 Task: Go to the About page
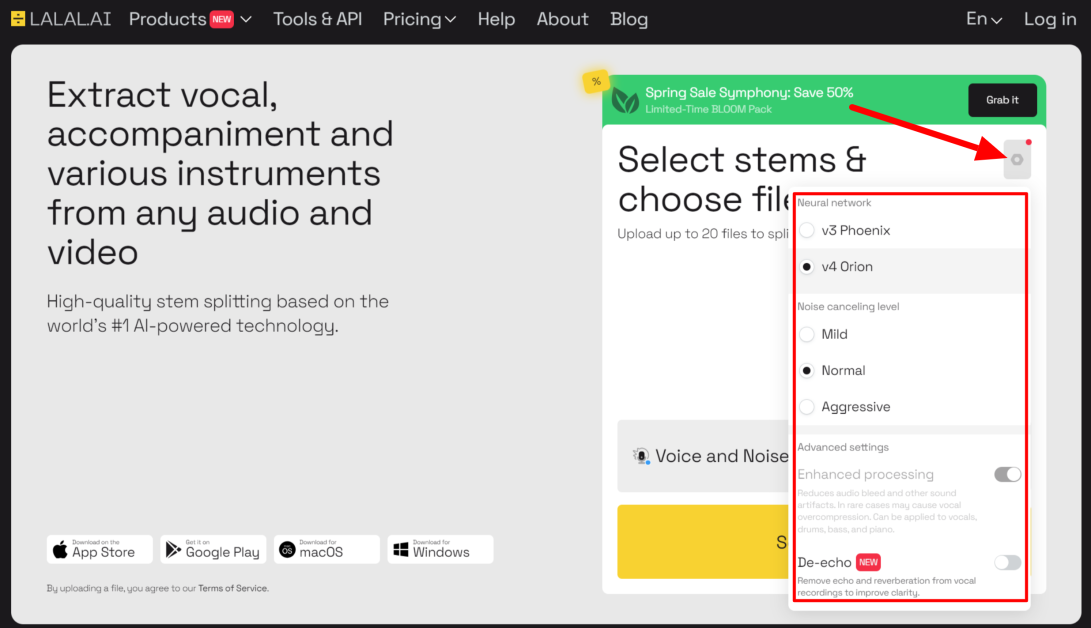coord(562,19)
